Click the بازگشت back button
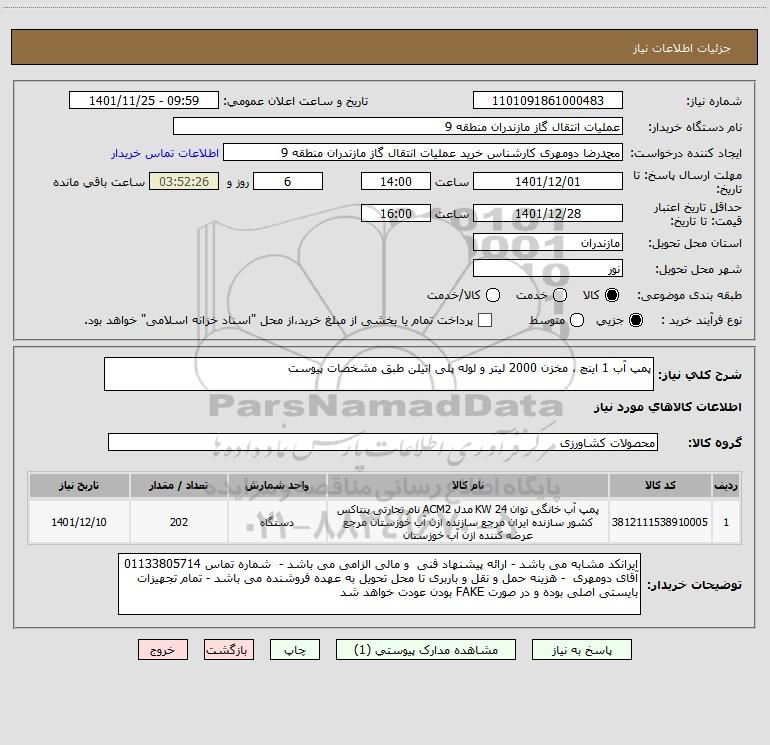This screenshot has height=745, width=770. [x=229, y=650]
